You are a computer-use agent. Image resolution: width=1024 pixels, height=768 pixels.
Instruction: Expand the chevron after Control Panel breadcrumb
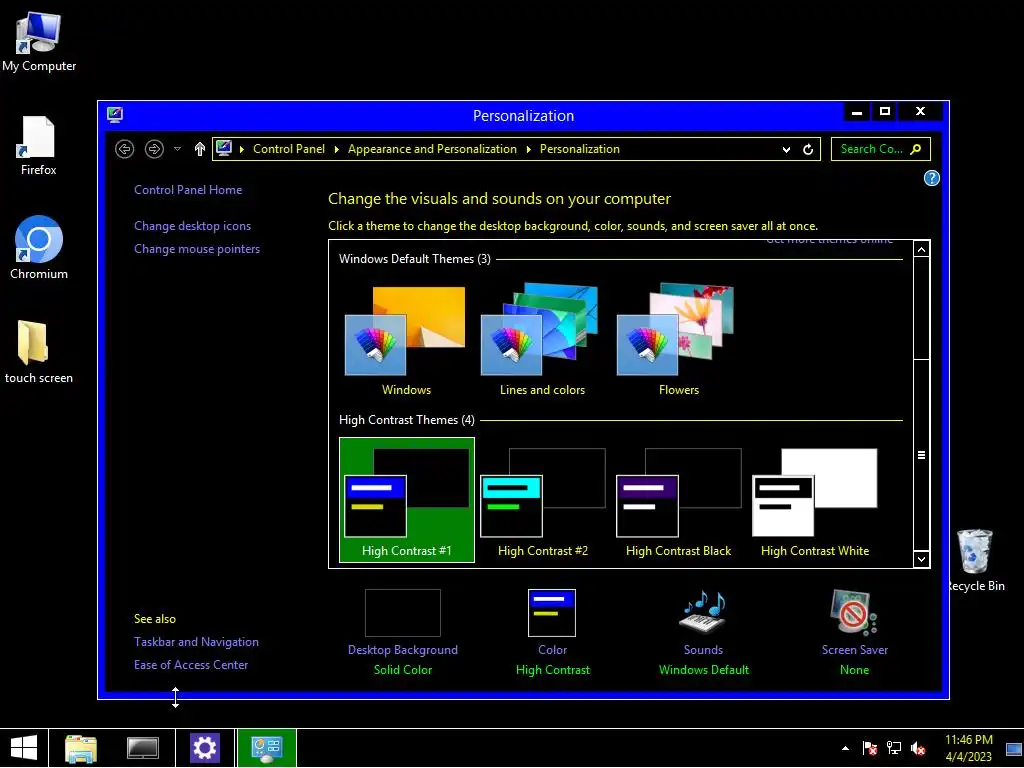pyautogui.click(x=336, y=150)
